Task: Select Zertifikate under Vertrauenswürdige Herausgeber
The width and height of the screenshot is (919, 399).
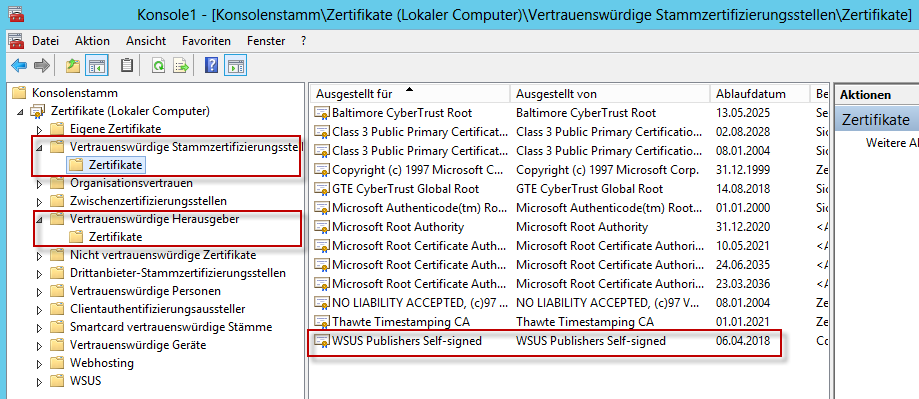Action: pos(115,237)
